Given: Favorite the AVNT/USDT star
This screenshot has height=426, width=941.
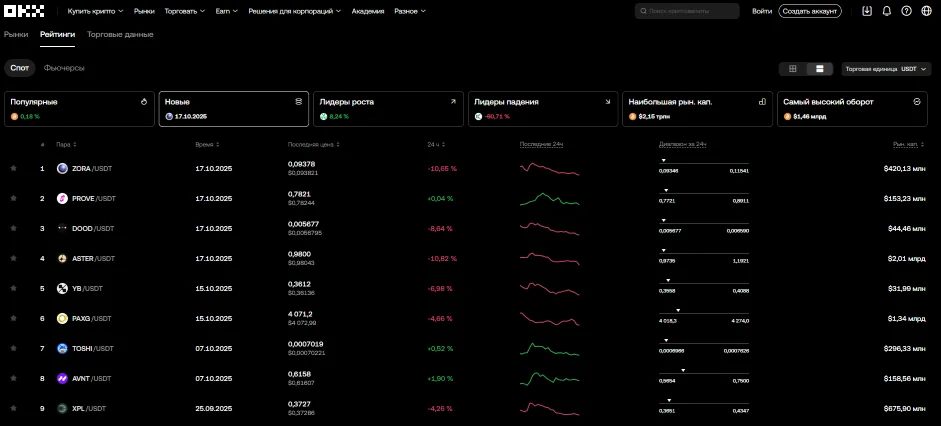Looking at the screenshot, I should (13, 379).
